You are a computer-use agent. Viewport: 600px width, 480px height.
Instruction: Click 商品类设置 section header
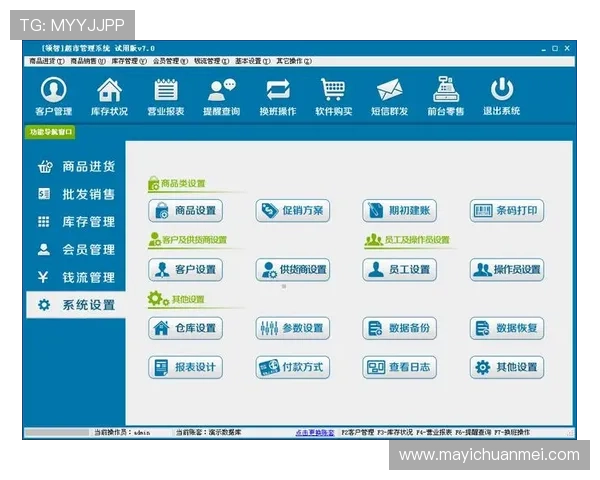tap(177, 183)
